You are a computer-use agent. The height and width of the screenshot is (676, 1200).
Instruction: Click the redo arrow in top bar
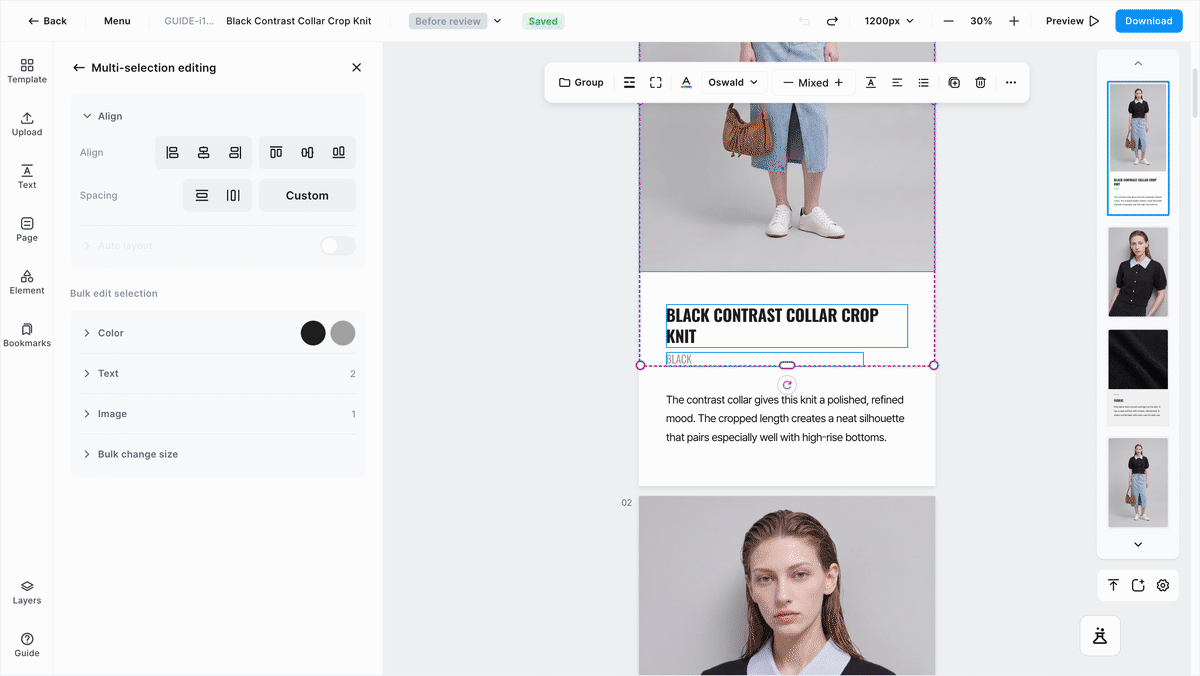point(832,21)
